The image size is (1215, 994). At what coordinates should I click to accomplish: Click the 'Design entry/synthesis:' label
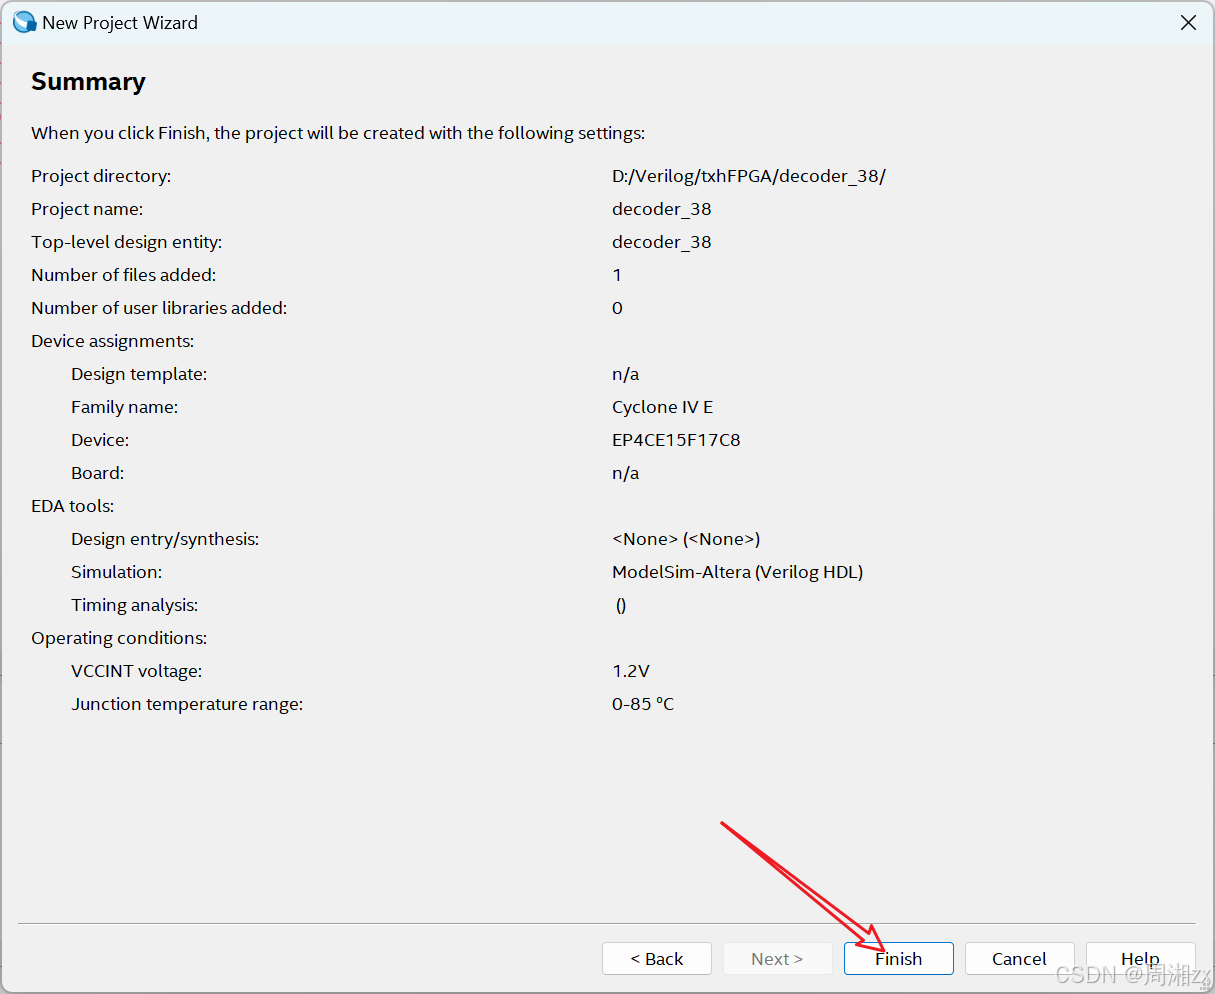click(x=165, y=539)
